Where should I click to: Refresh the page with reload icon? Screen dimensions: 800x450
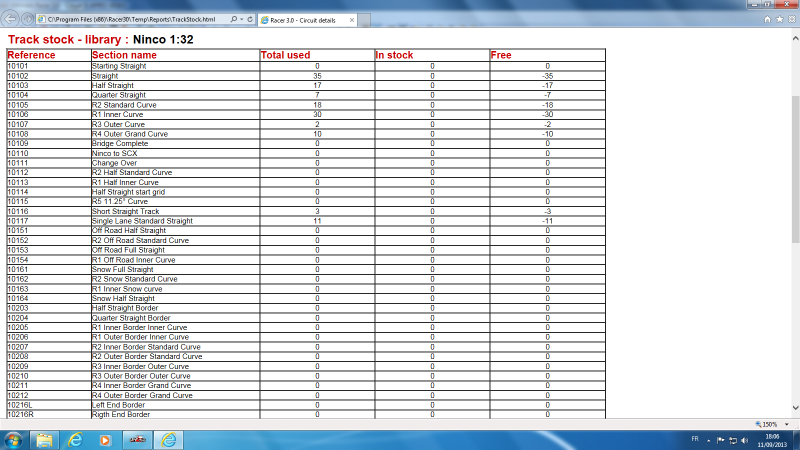click(249, 19)
